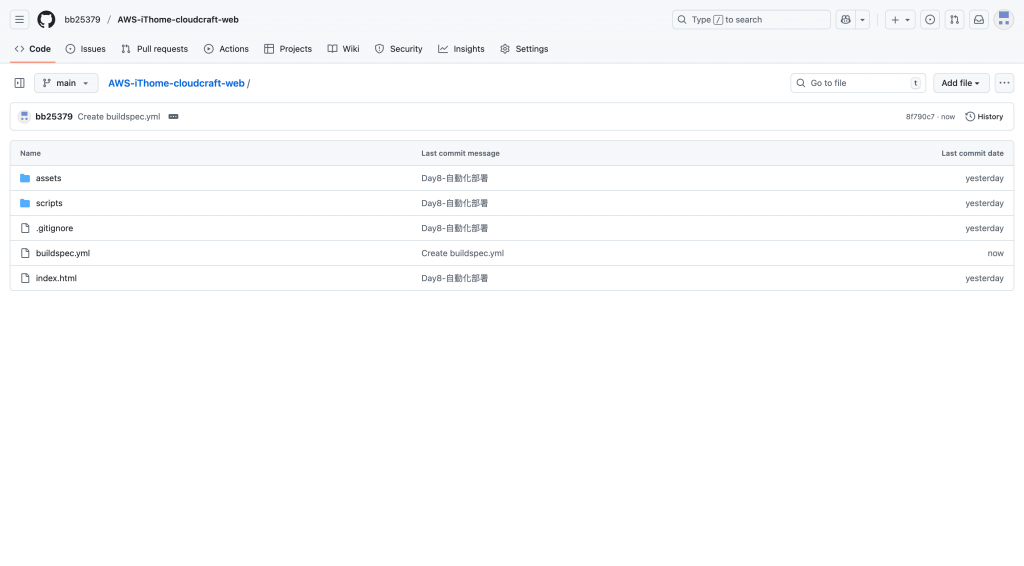Click the 'Last commit date' column header

972,153
